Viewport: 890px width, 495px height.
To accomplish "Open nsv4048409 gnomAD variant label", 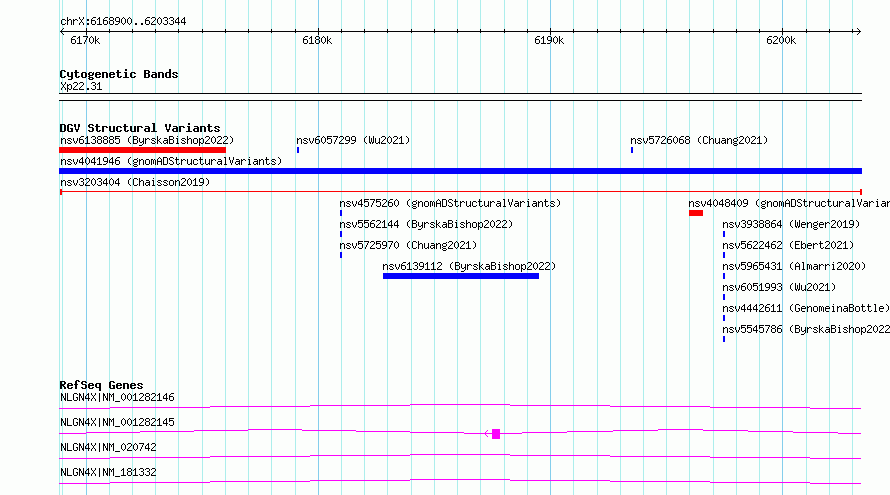I will [789, 203].
